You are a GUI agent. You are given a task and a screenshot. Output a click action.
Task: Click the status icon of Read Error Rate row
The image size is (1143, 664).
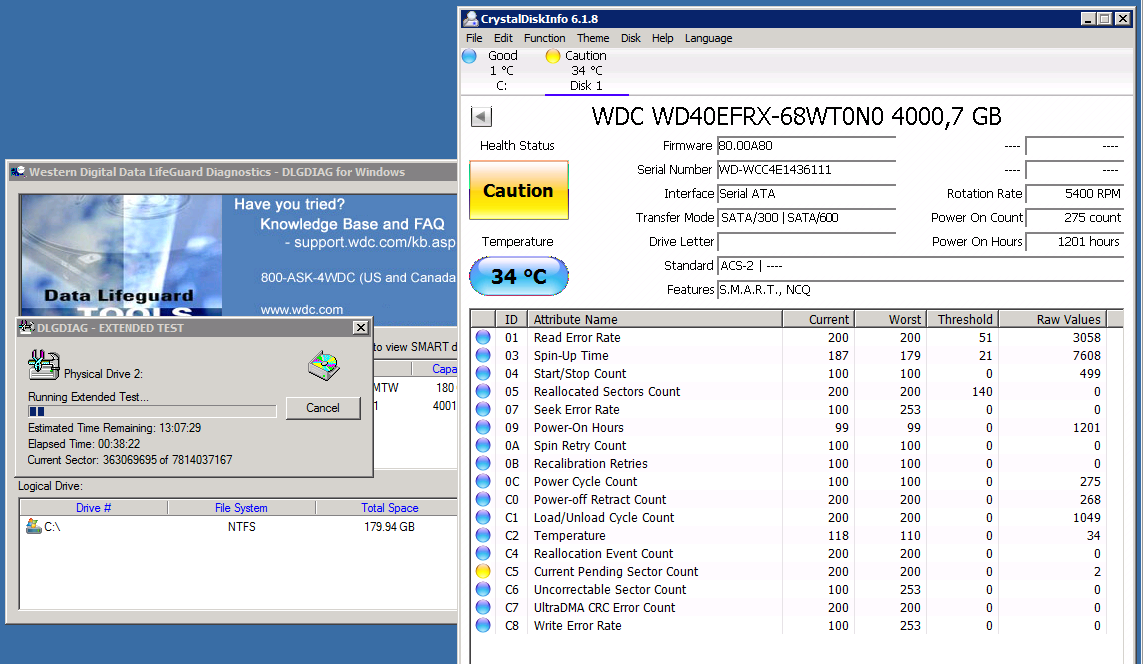tap(483, 337)
